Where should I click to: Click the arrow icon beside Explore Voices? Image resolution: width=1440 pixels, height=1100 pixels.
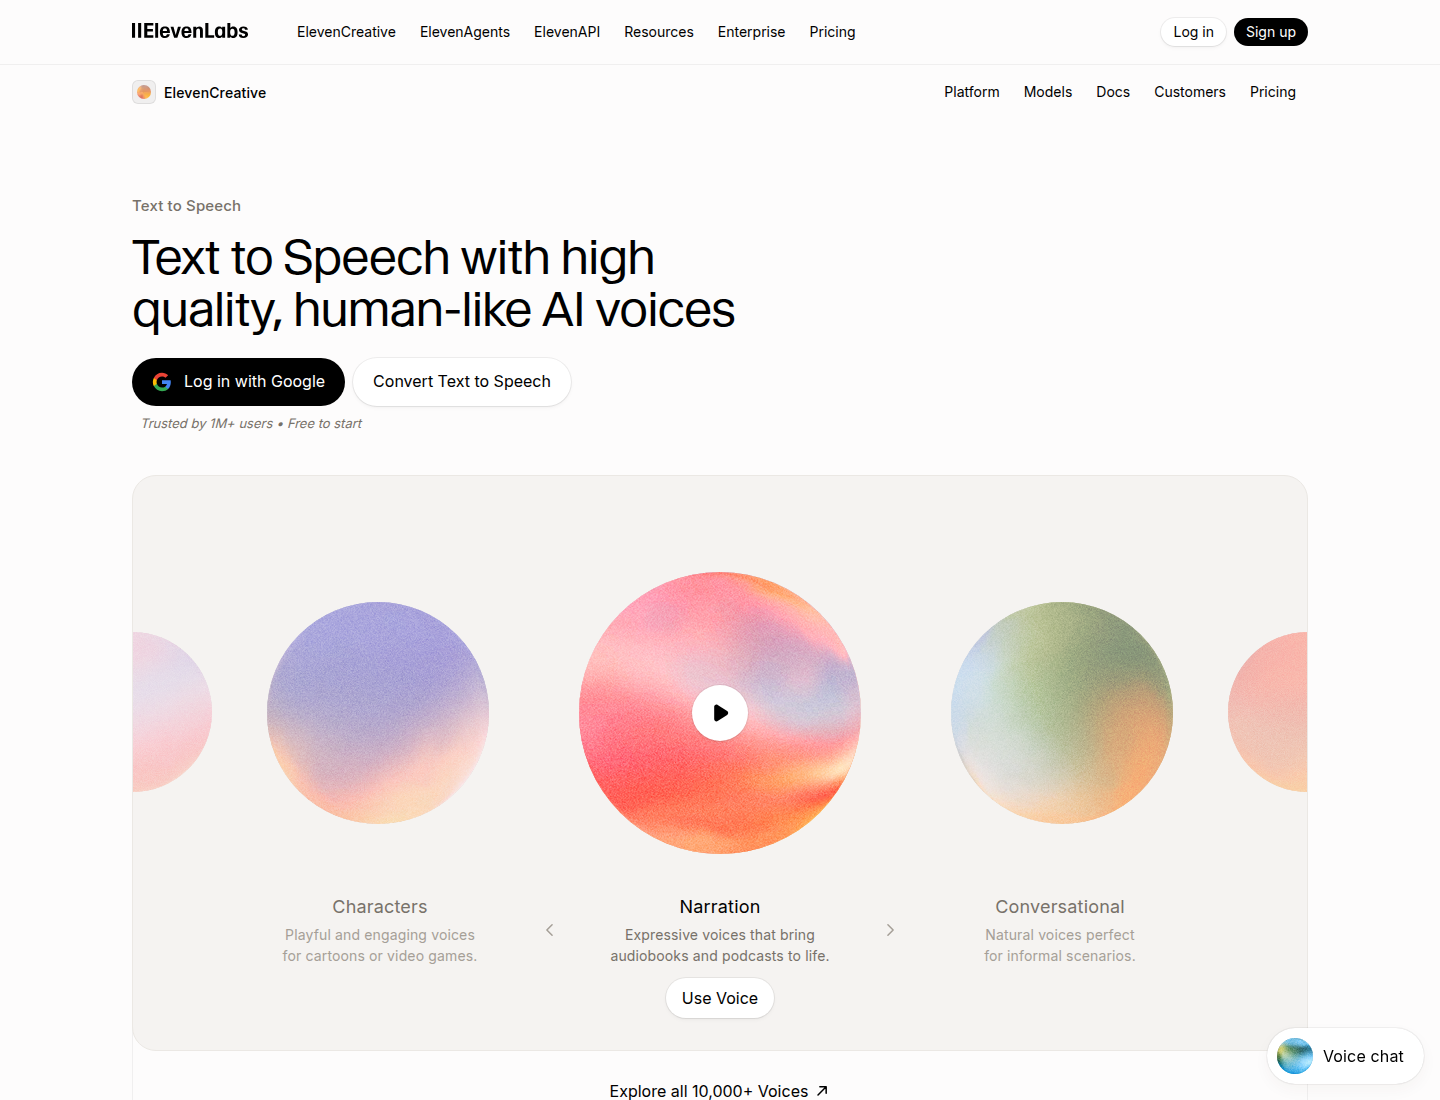pos(822,1091)
